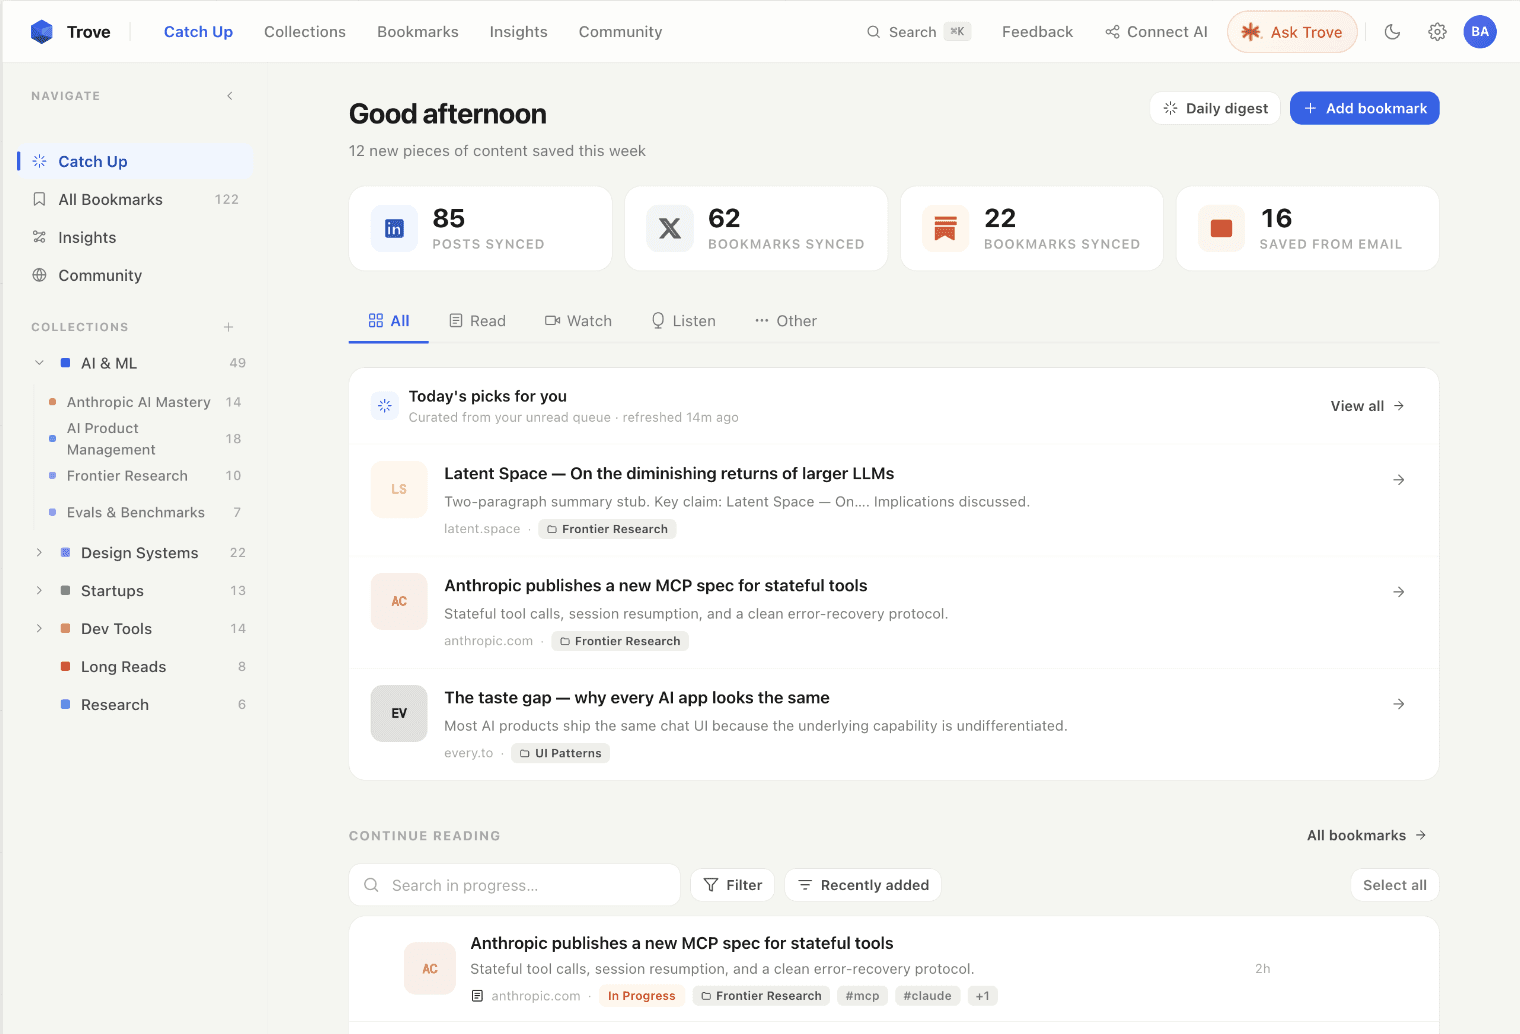Open The taste gap article arrow

(x=1399, y=704)
